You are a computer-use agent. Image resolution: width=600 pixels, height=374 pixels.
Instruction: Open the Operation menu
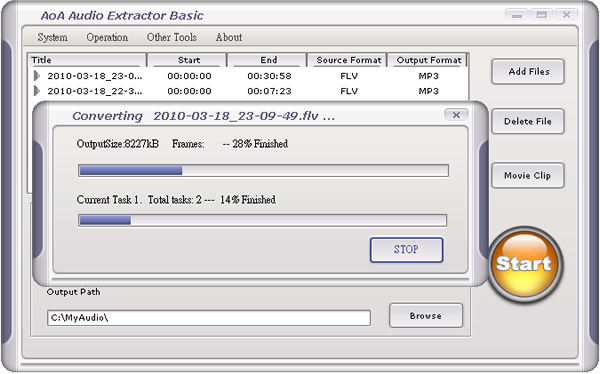click(x=107, y=37)
